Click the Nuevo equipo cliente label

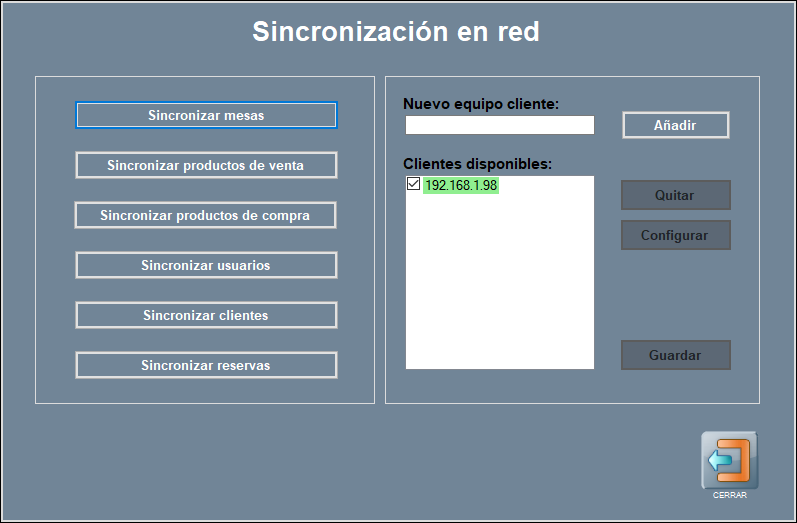pyautogui.click(x=480, y=104)
